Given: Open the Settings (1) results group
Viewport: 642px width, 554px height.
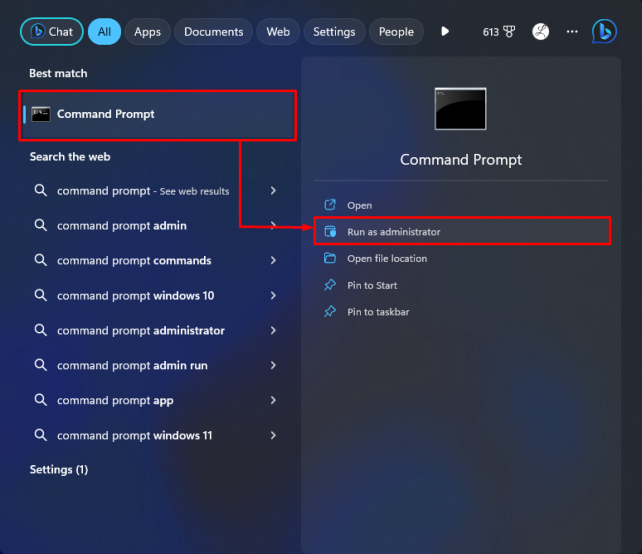Looking at the screenshot, I should tap(59, 470).
